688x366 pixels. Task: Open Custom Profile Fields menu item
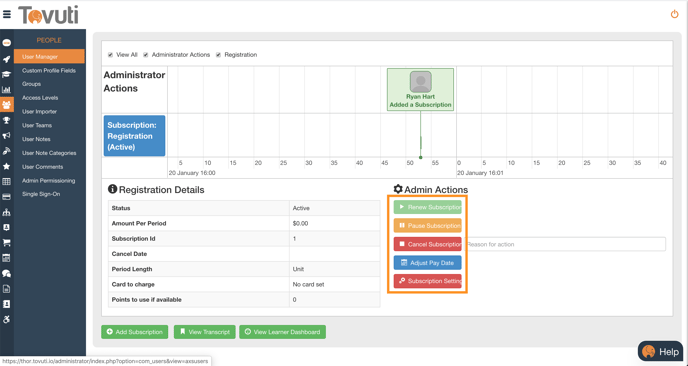click(49, 70)
